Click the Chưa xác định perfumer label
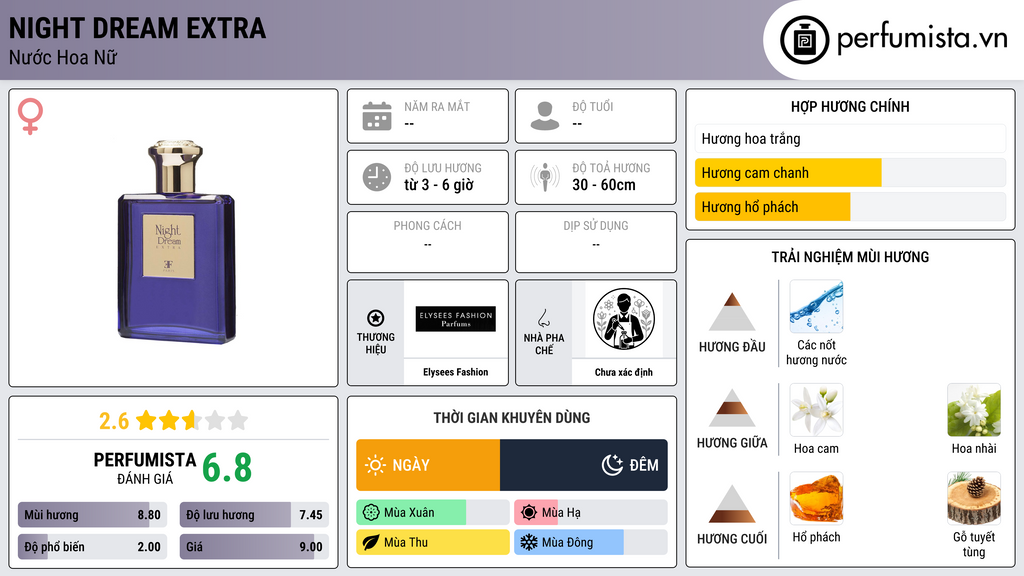The height and width of the screenshot is (576, 1024). coord(624,372)
